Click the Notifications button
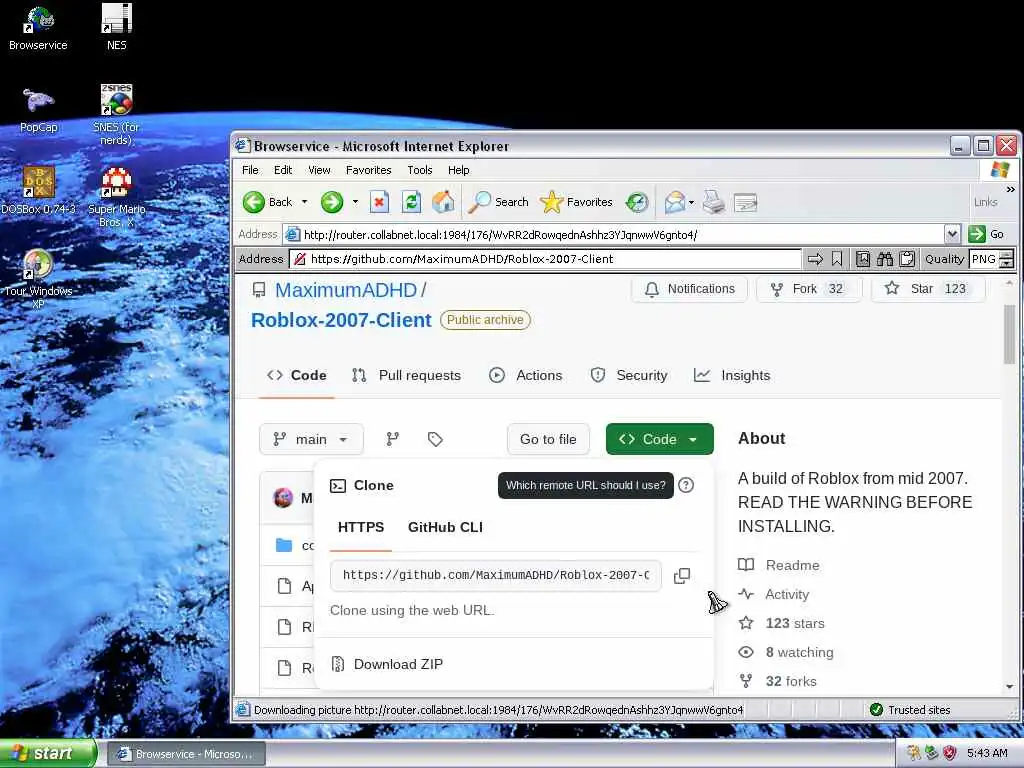 click(689, 289)
